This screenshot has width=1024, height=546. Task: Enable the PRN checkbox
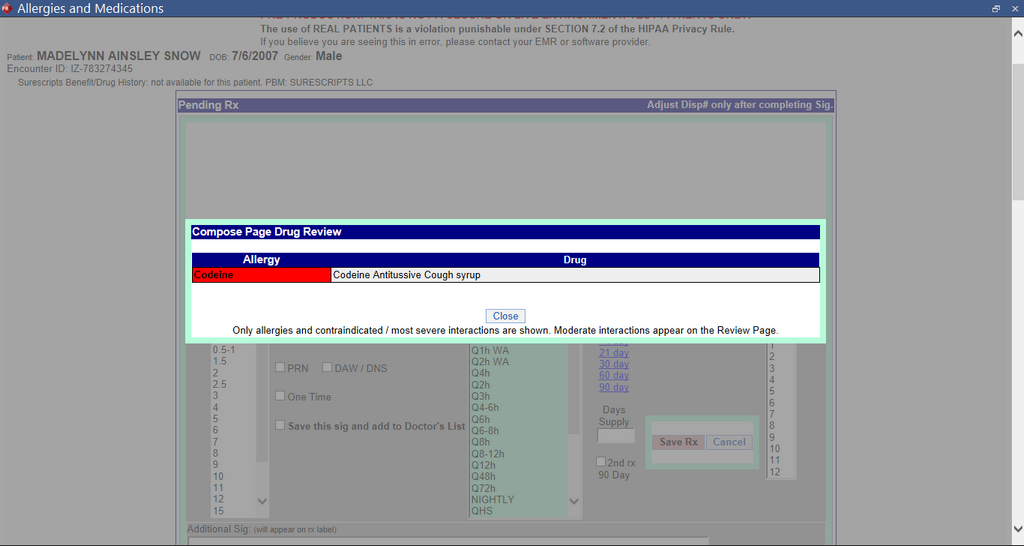coord(281,368)
